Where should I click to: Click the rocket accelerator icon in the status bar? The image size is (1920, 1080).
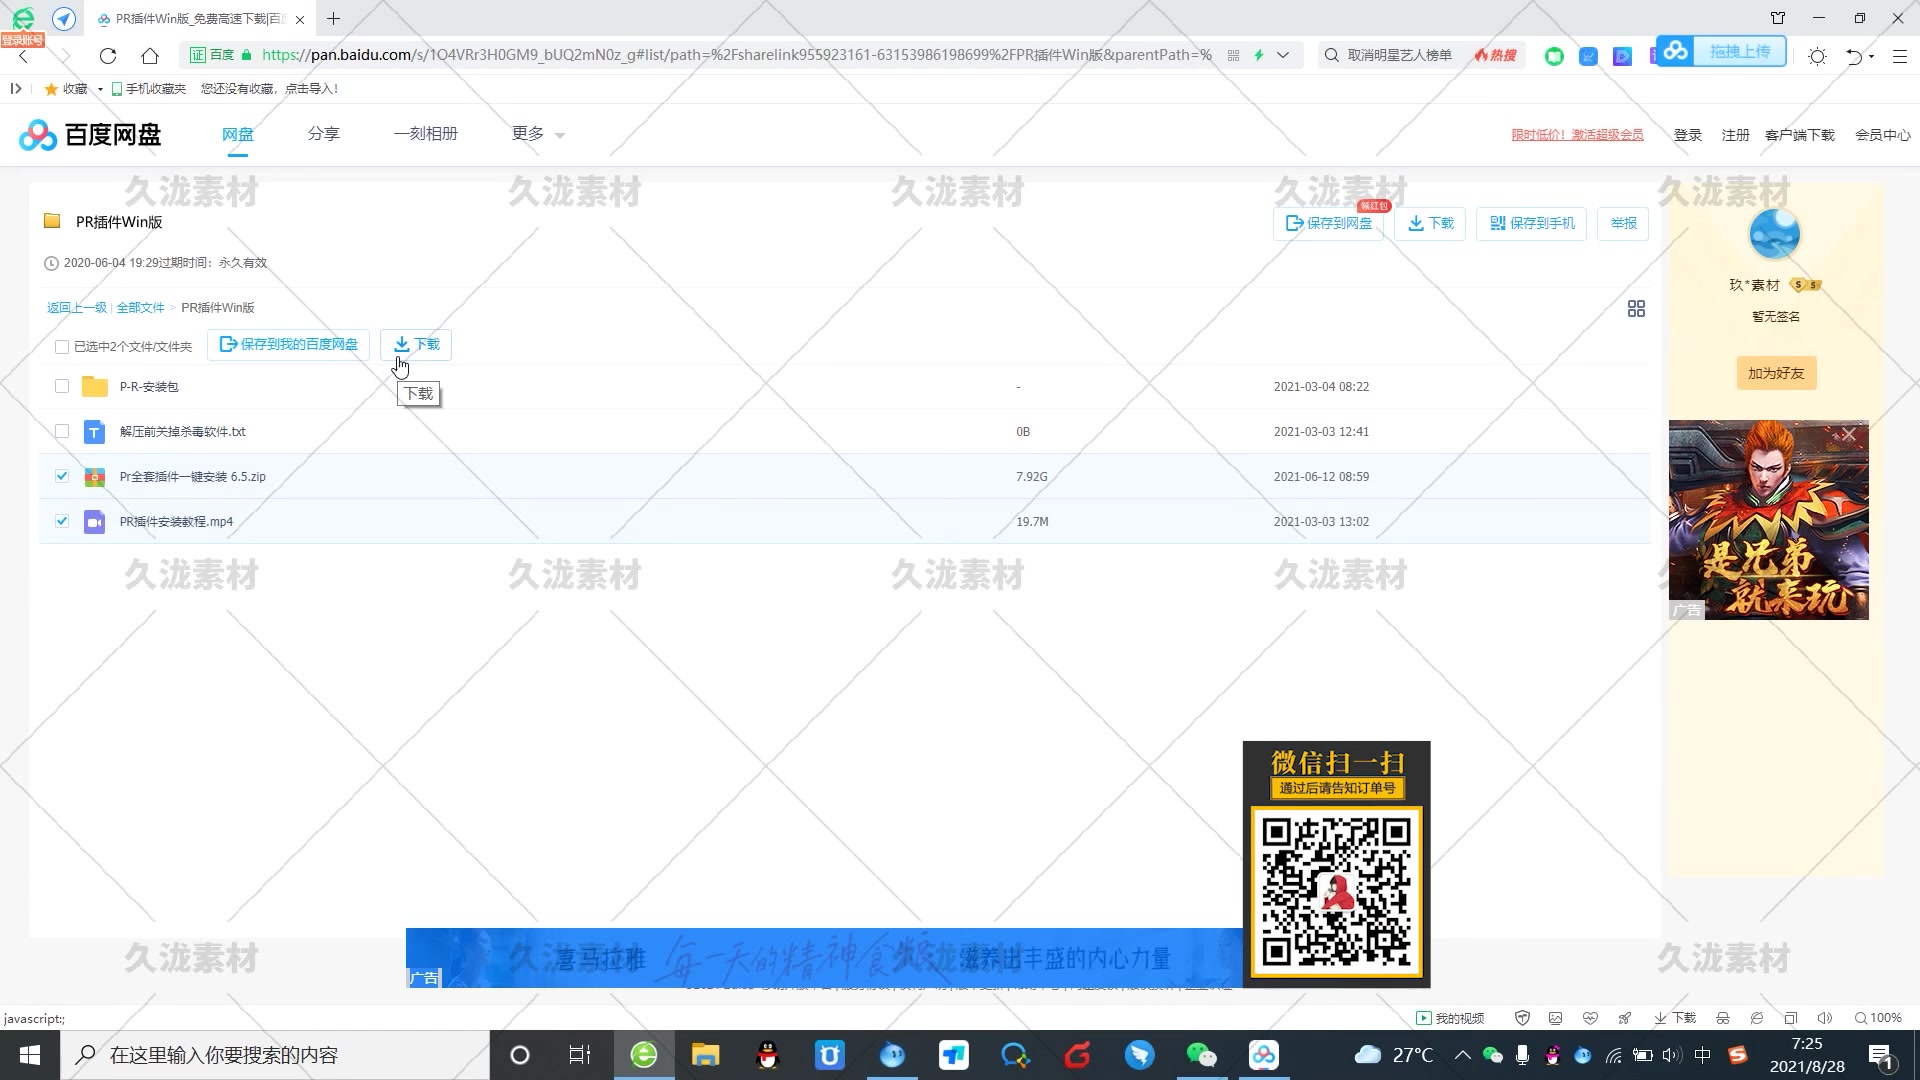1625,1018
